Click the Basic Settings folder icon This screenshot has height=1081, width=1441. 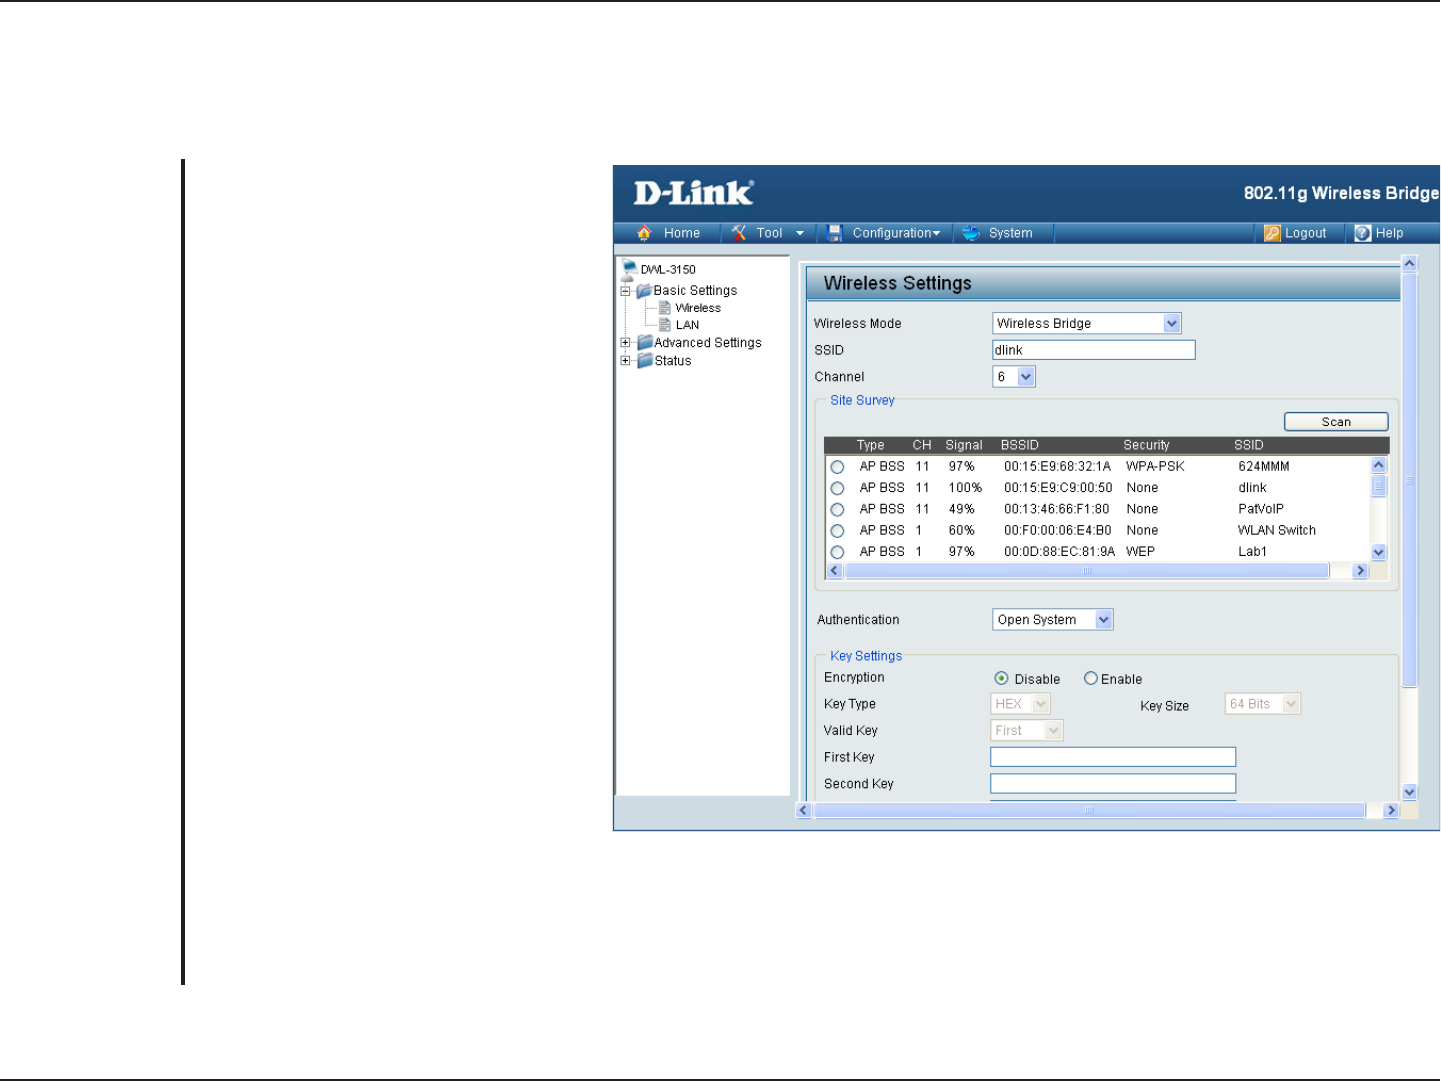coord(644,291)
